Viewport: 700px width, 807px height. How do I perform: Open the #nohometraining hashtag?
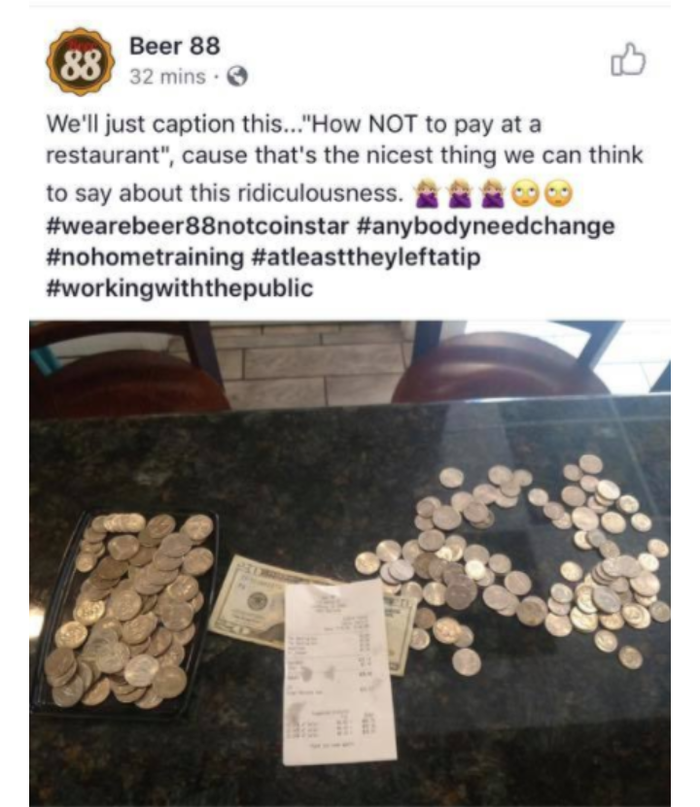[145, 257]
